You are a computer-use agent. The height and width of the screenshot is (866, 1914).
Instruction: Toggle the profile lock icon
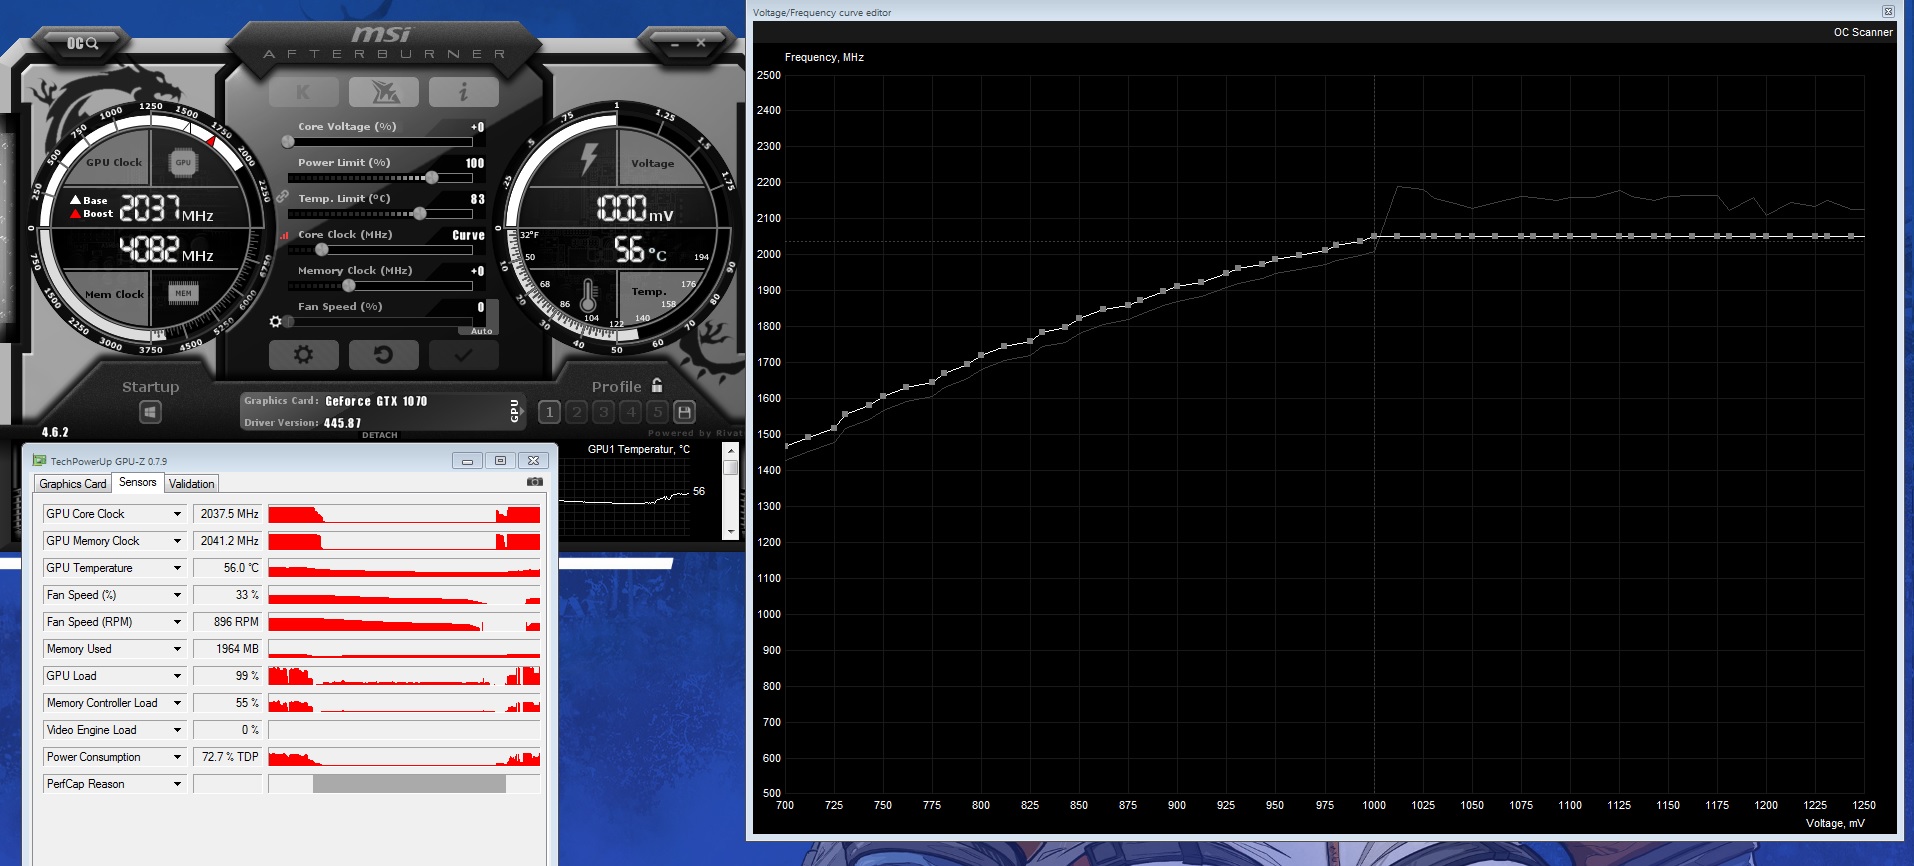tap(657, 385)
